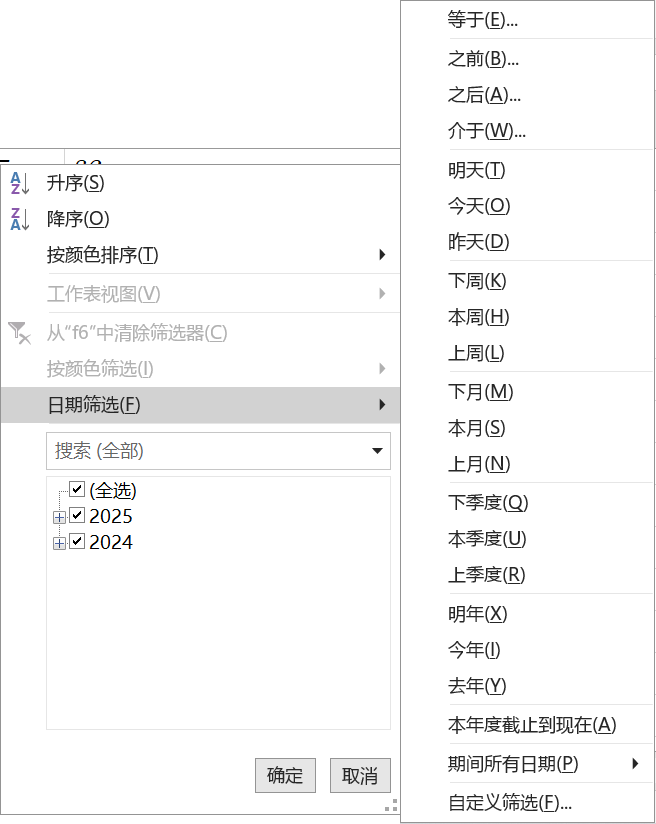Click the 搜索 (全部) input field
Image resolution: width=656 pixels, height=824 pixels.
(x=205, y=451)
